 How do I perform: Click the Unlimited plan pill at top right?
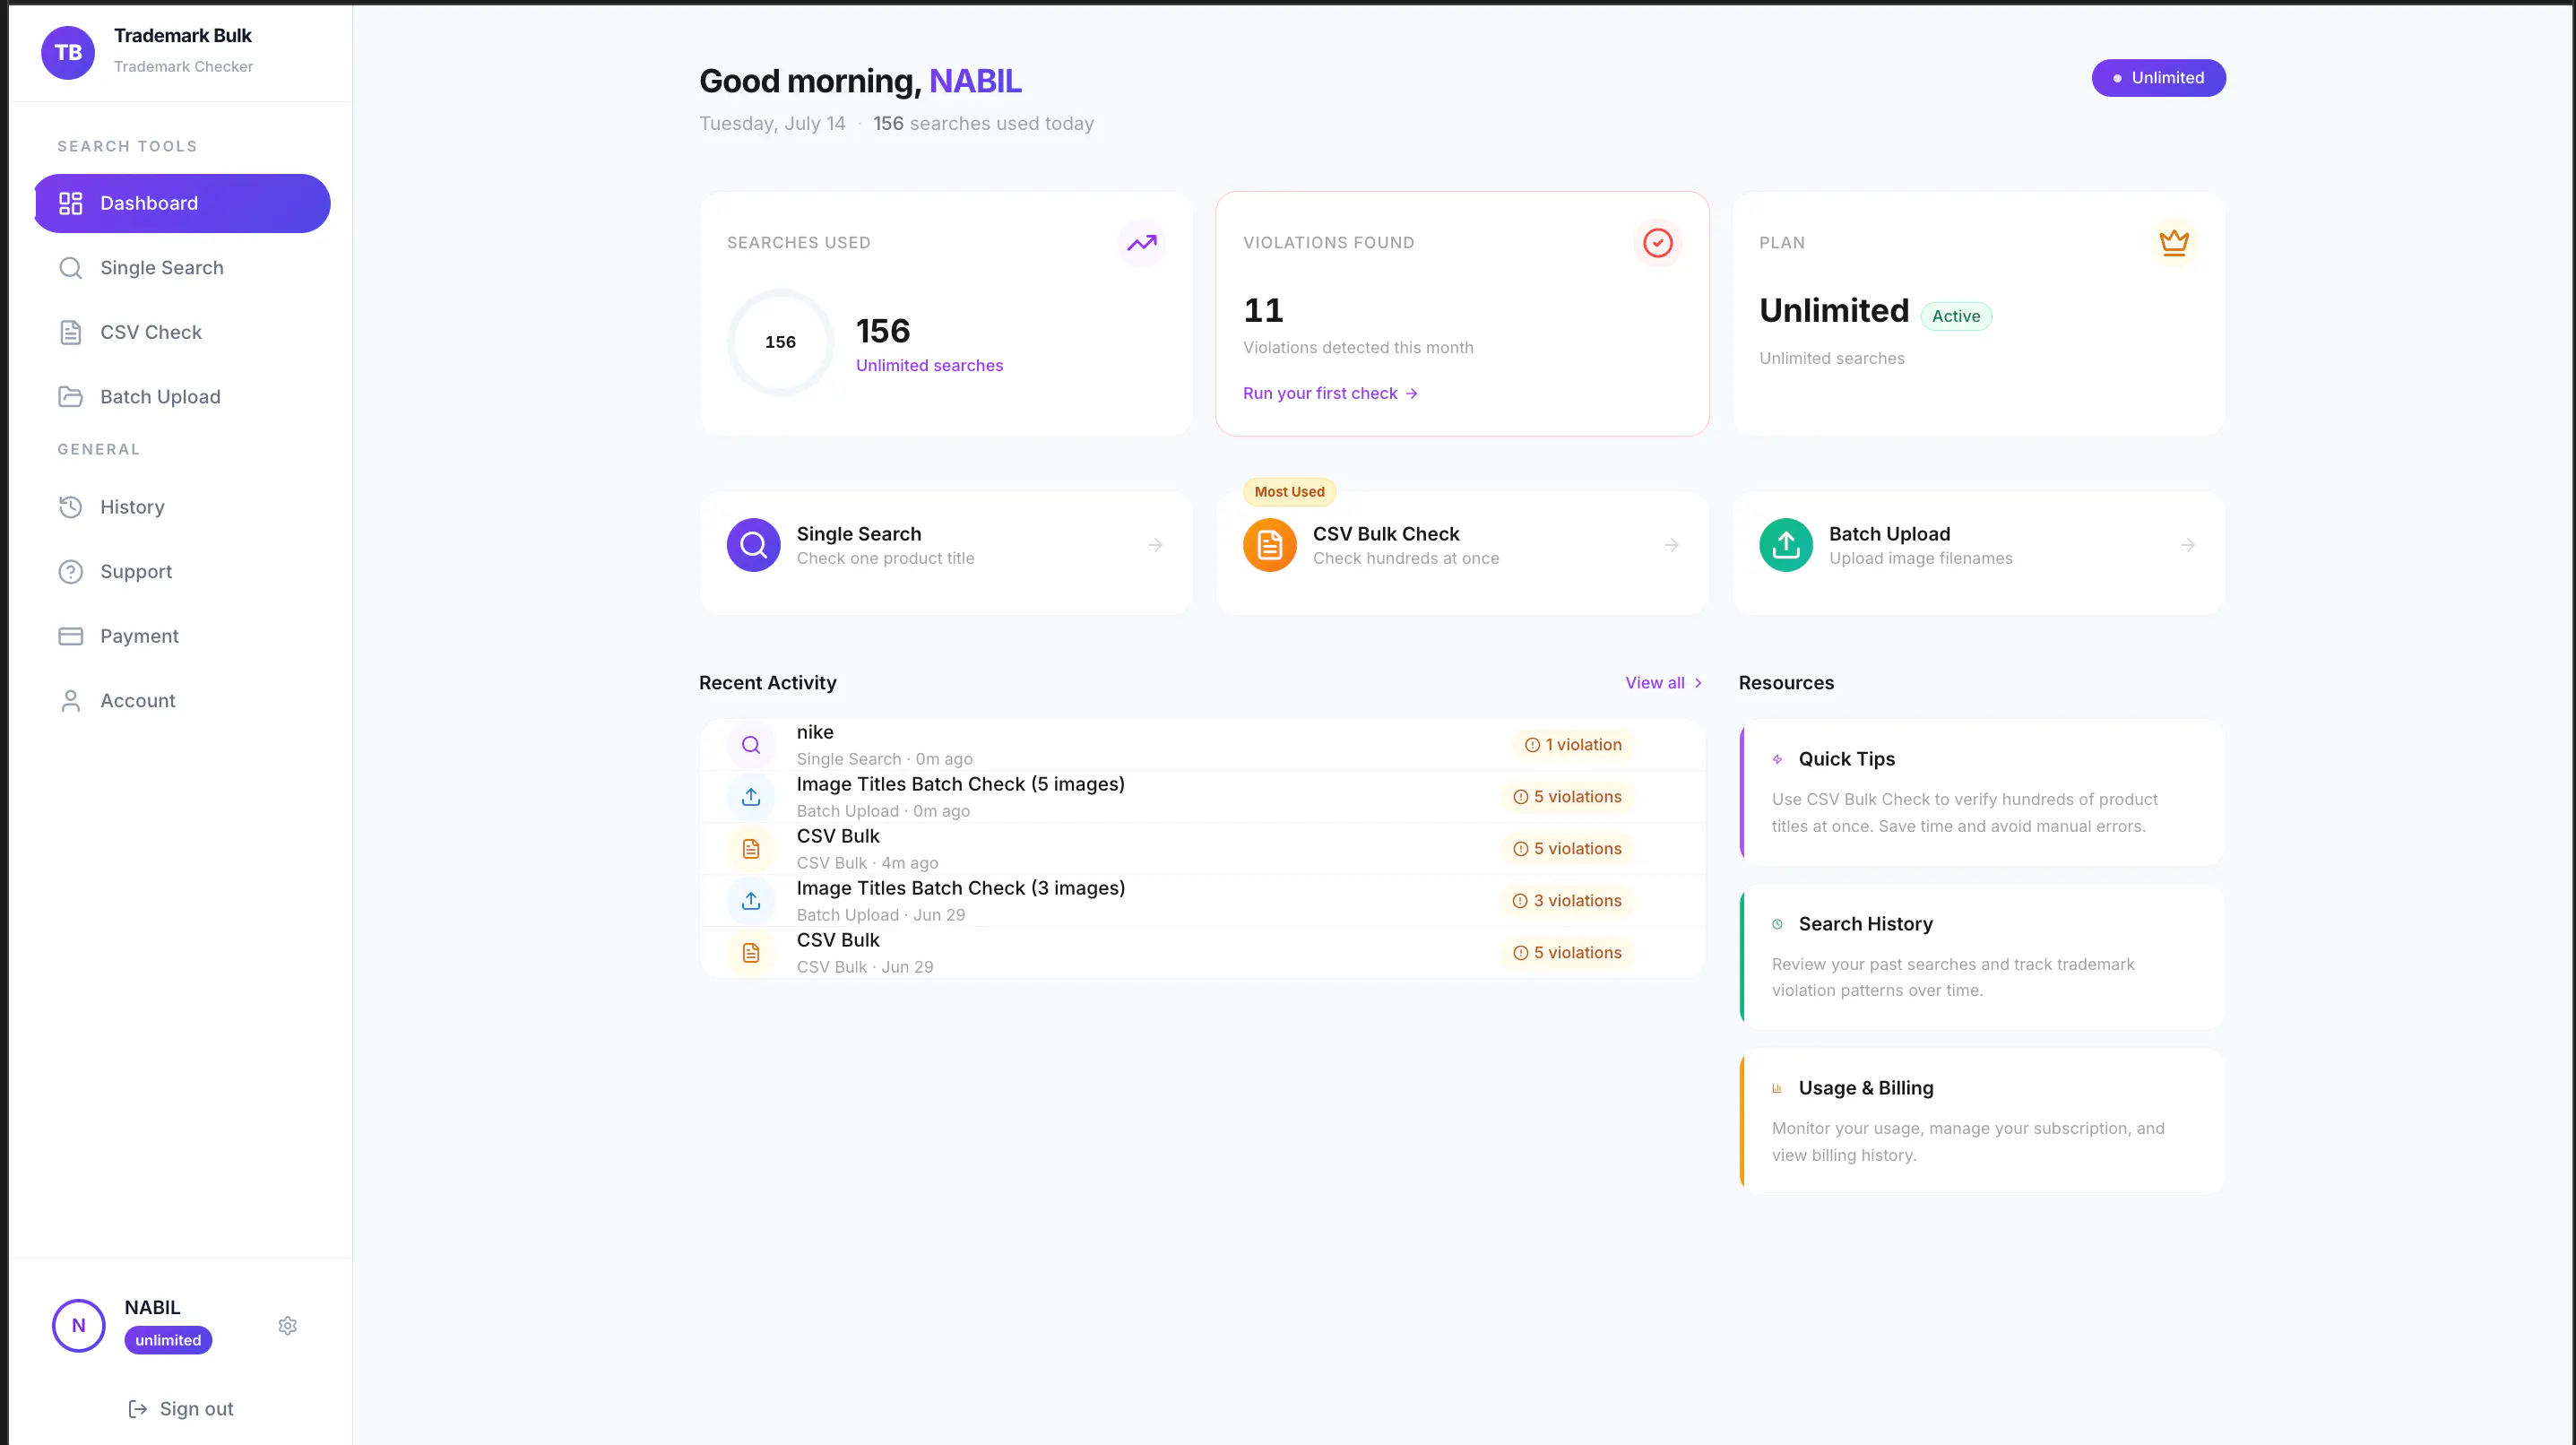coord(2158,78)
